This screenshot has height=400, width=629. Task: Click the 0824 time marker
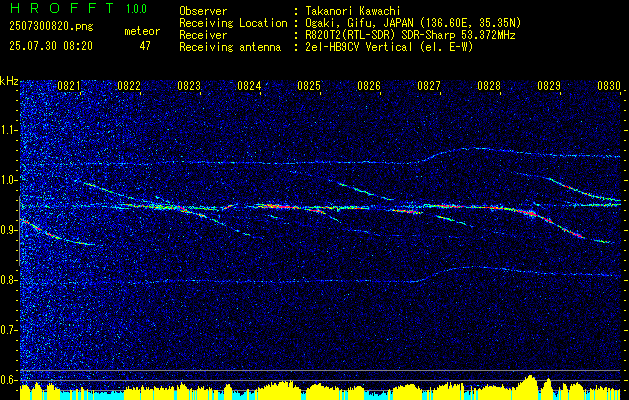pos(249,86)
